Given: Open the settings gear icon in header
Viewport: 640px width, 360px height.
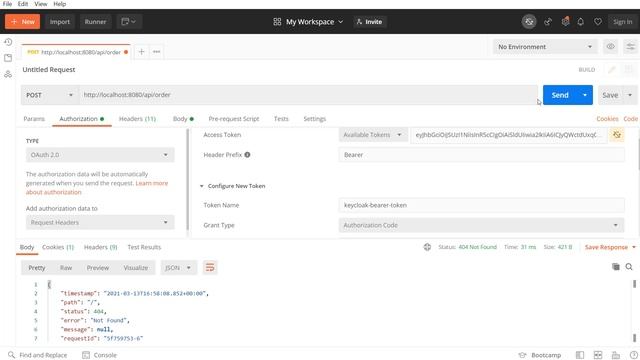Looking at the screenshot, I should (x=565, y=22).
